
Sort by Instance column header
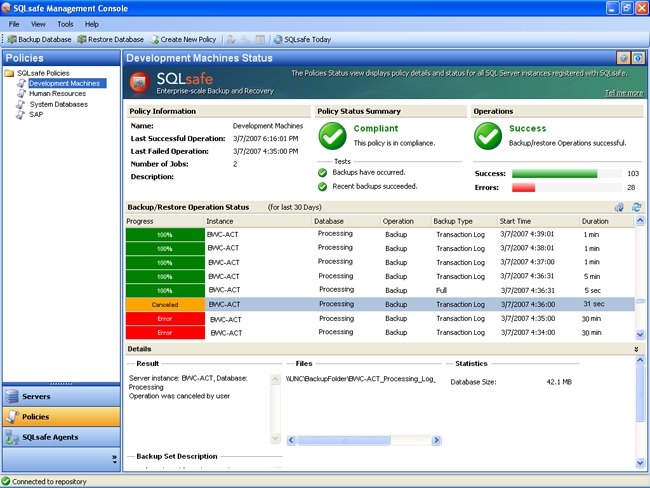pyautogui.click(x=258, y=221)
